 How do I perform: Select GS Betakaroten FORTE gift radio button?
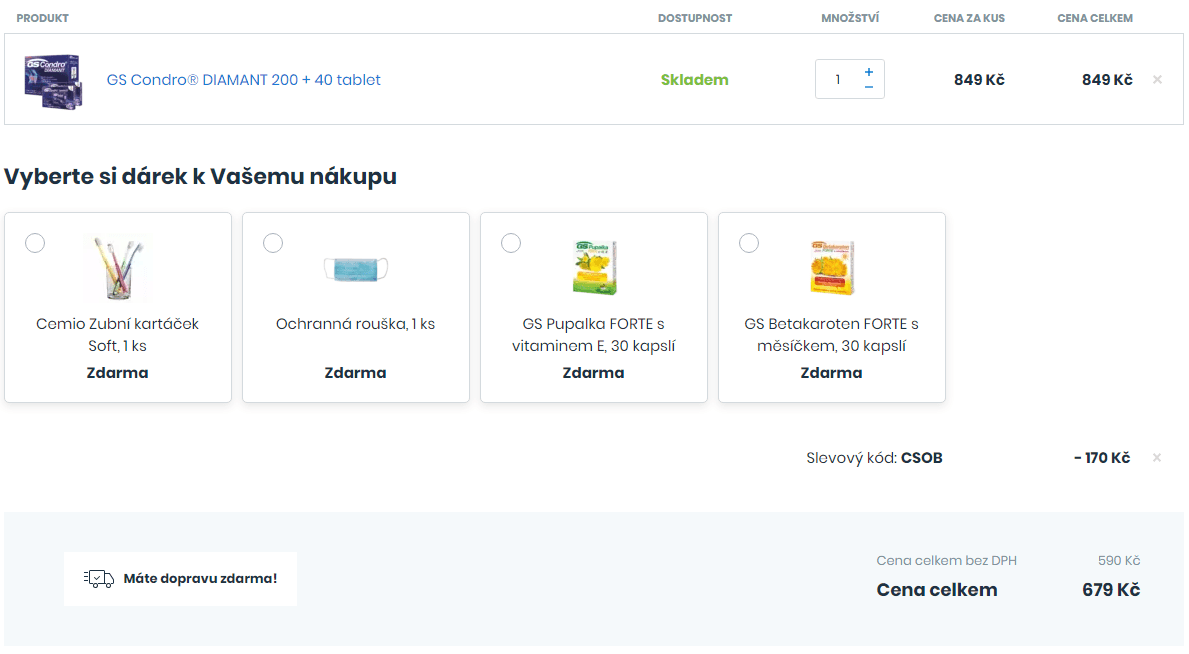749,243
